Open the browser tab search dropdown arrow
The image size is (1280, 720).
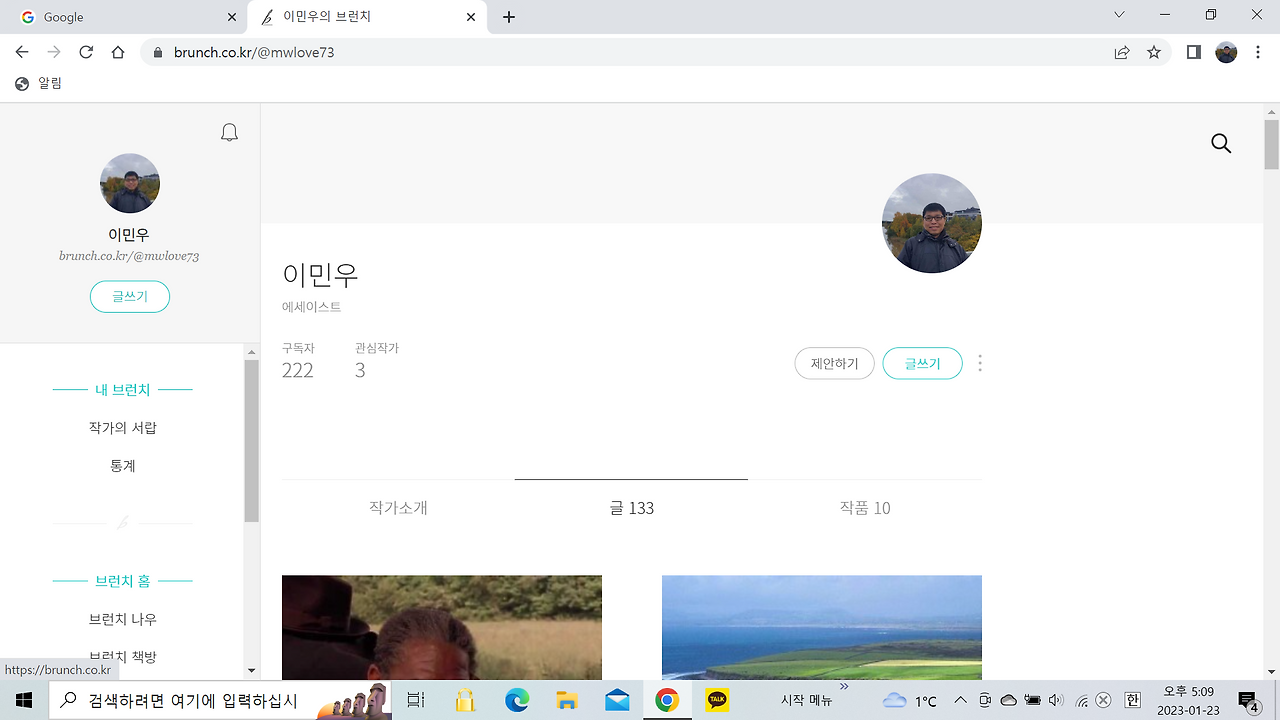coord(1117,15)
